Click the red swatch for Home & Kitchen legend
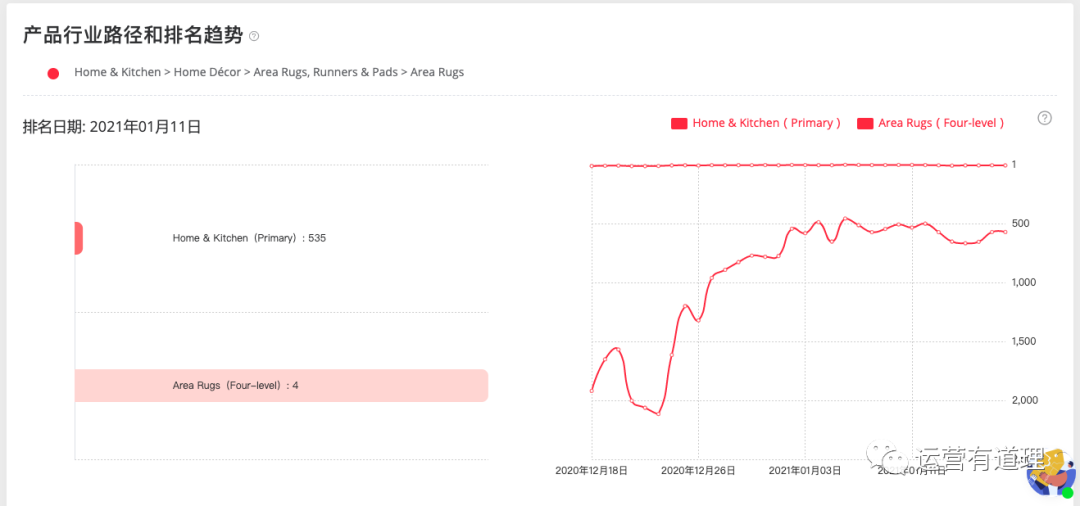The width and height of the screenshot is (1080, 506). [x=679, y=123]
